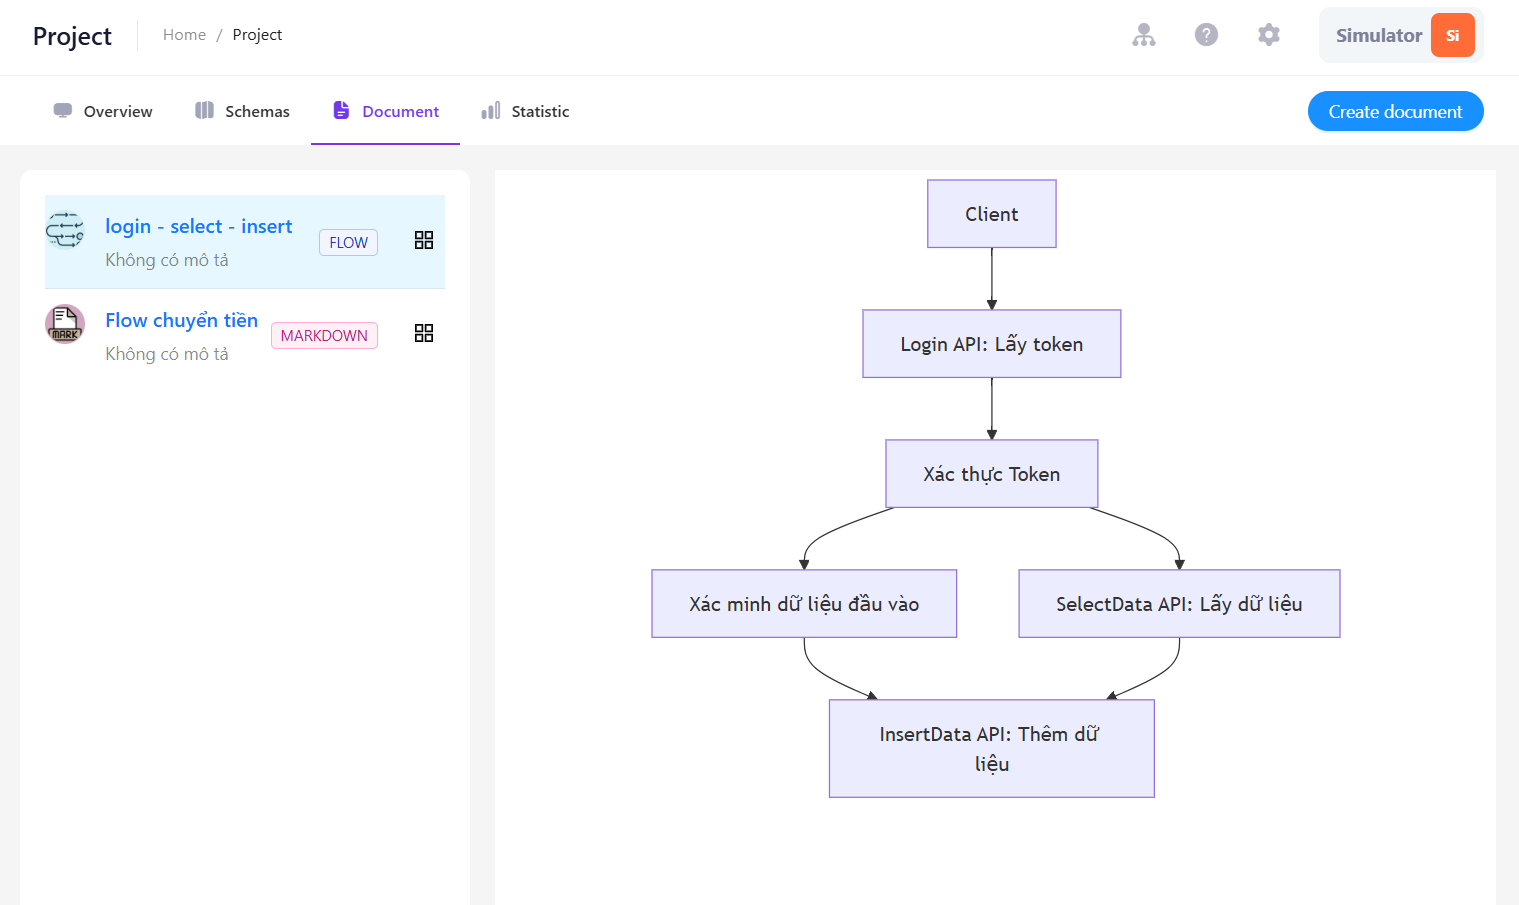Image resolution: width=1519 pixels, height=905 pixels.
Task: Open grid menu for Flow chuyển tiền
Action: tap(424, 333)
